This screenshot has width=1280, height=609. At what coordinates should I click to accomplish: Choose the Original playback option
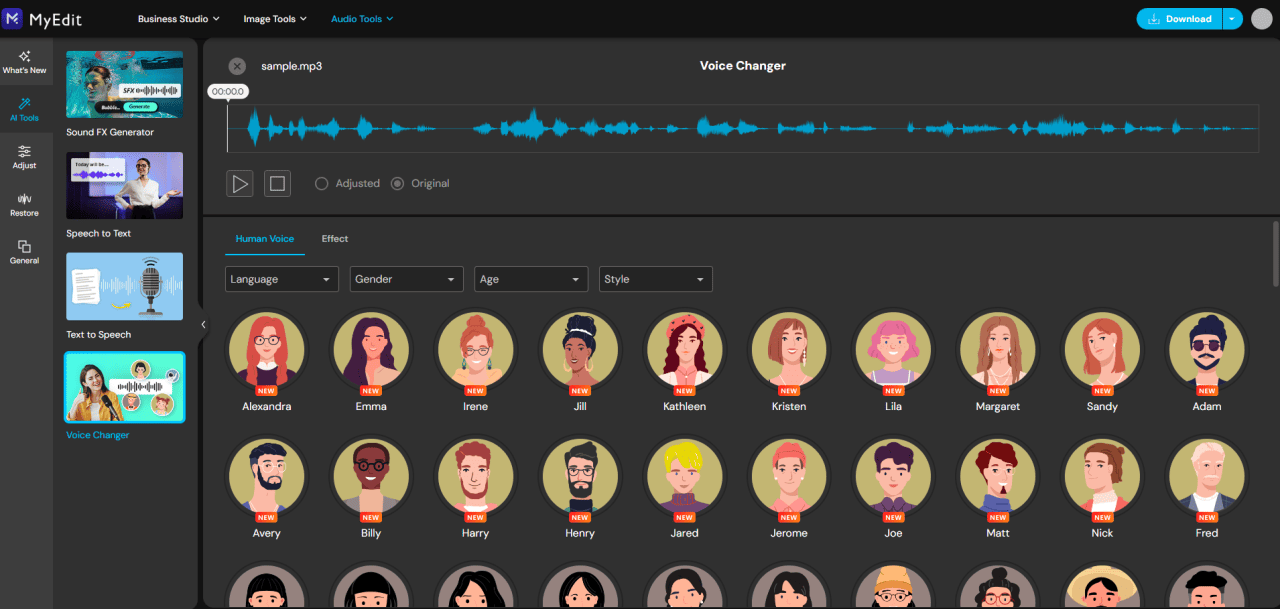420,184
